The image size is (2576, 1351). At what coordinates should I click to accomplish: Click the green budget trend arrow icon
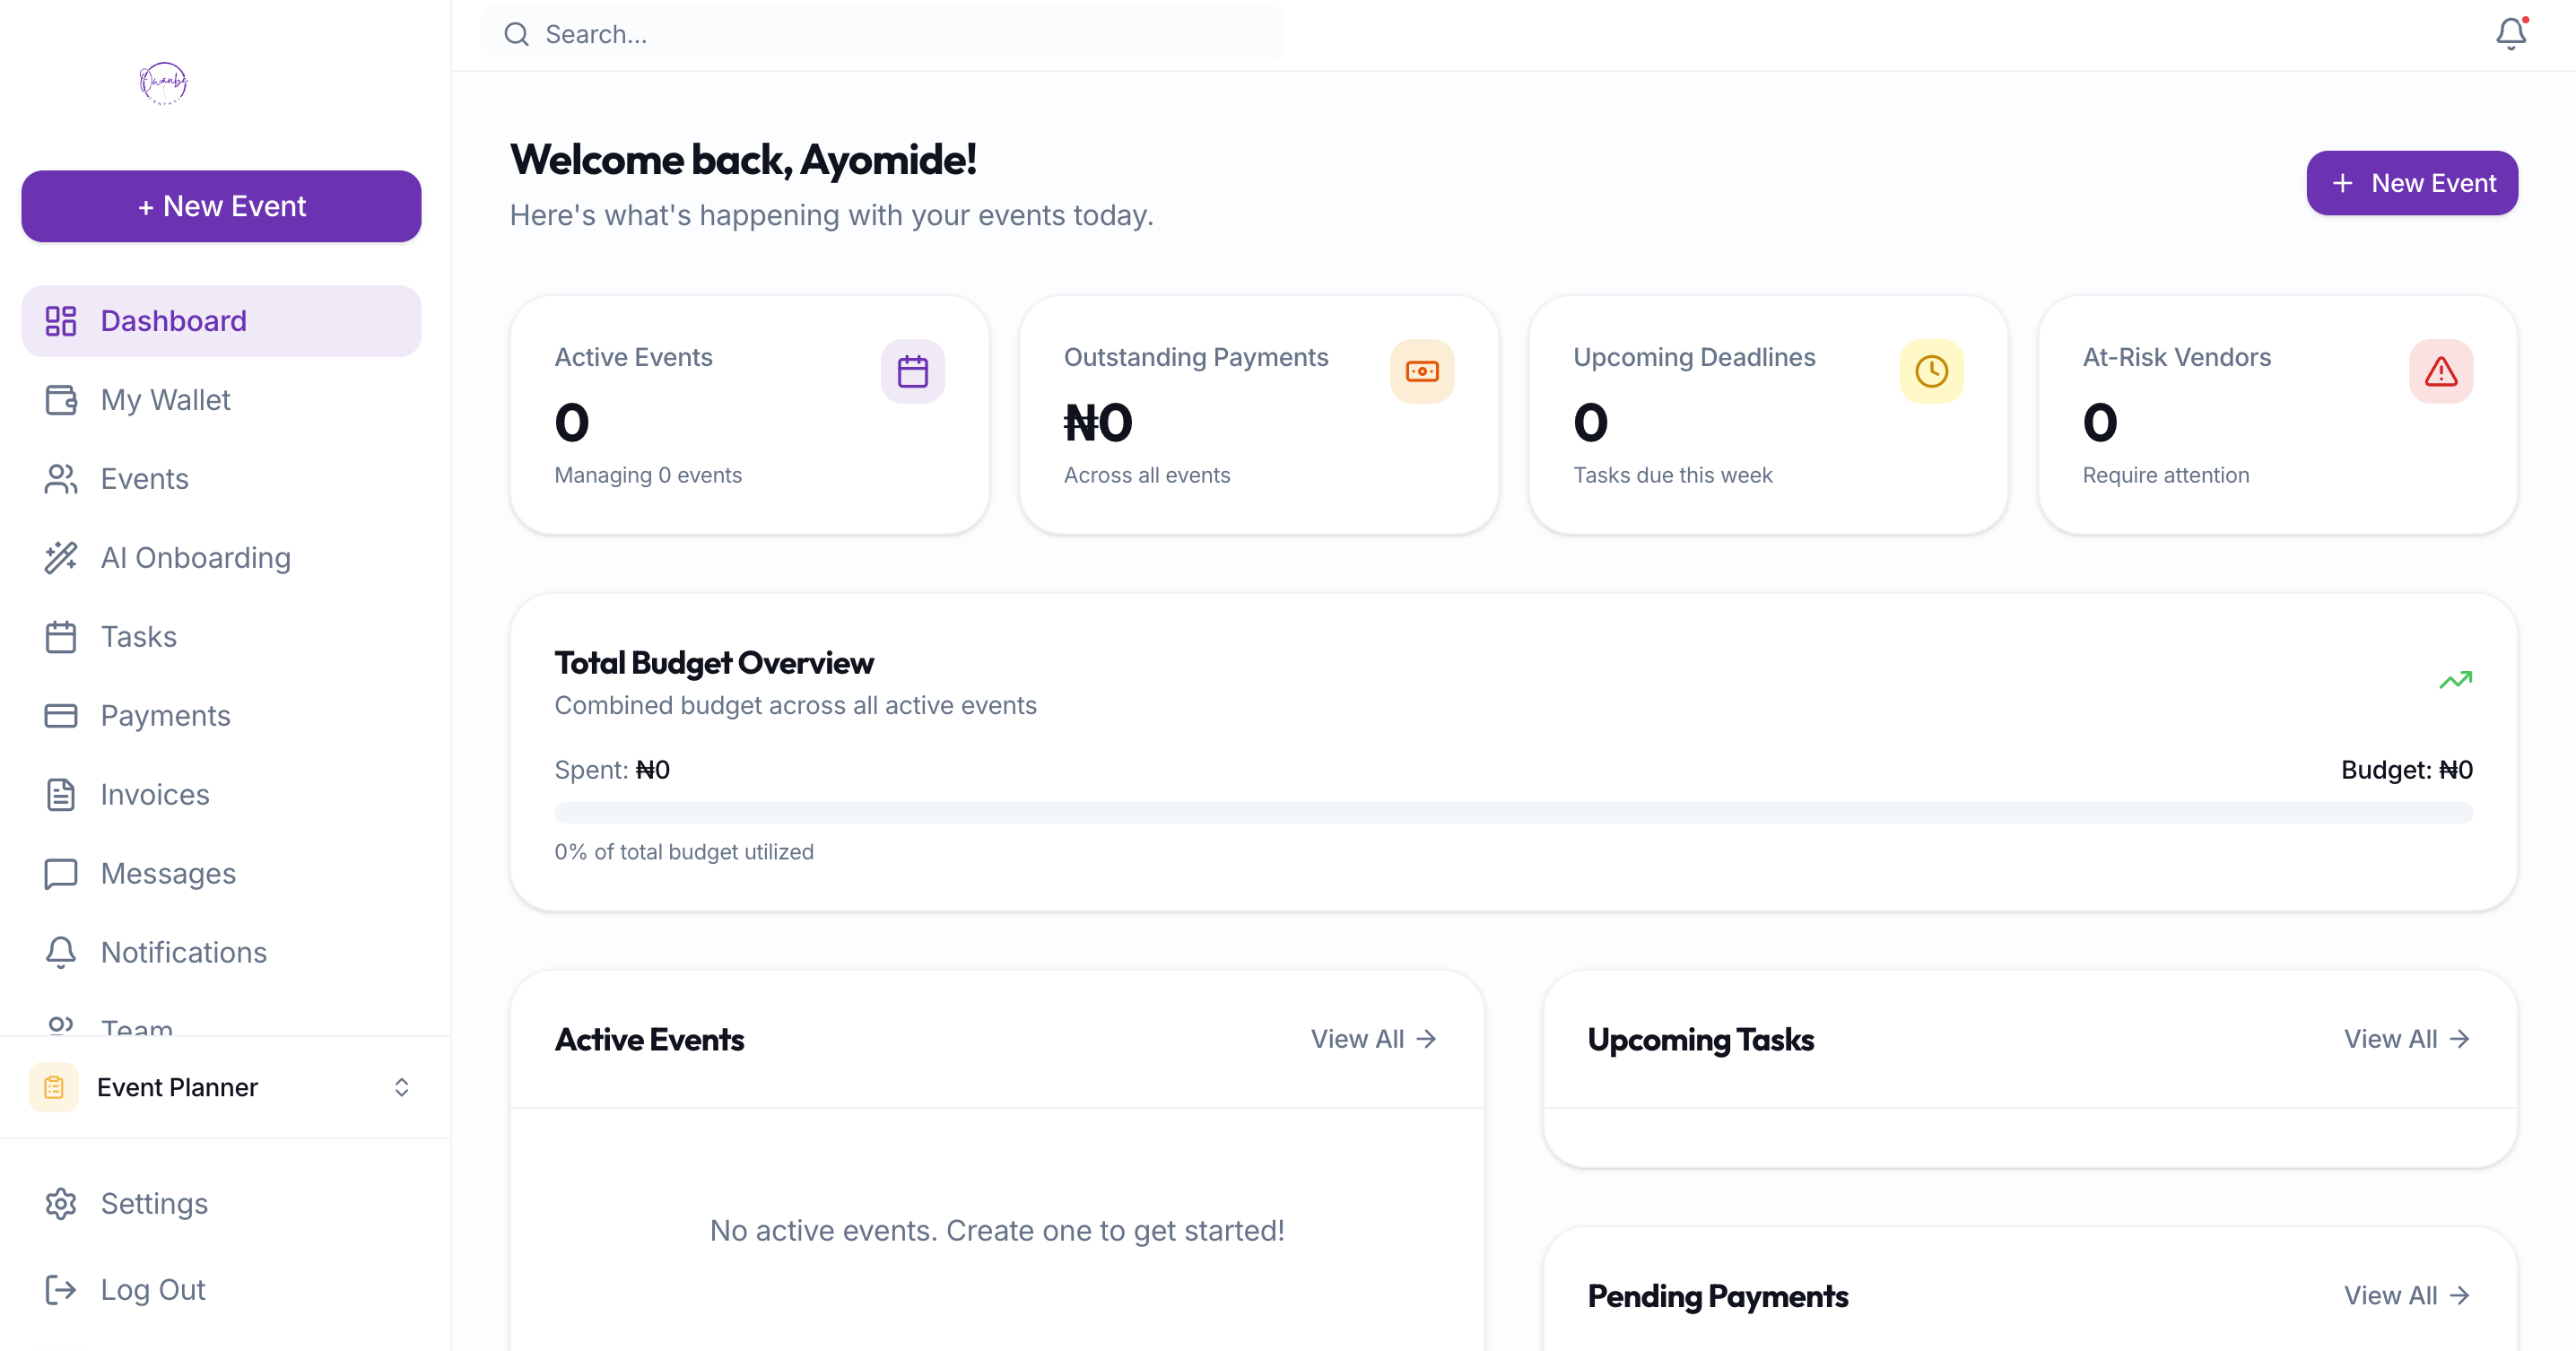2455,681
